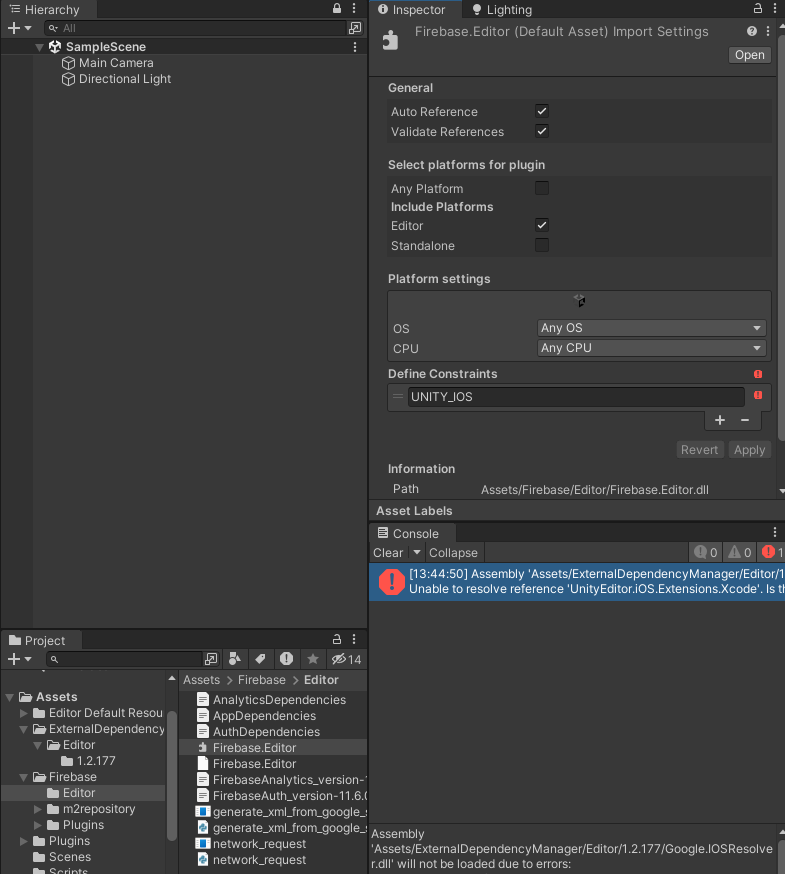This screenshot has height=874, width=785.
Task: Add a new define constraint with plus
Action: (x=720, y=420)
